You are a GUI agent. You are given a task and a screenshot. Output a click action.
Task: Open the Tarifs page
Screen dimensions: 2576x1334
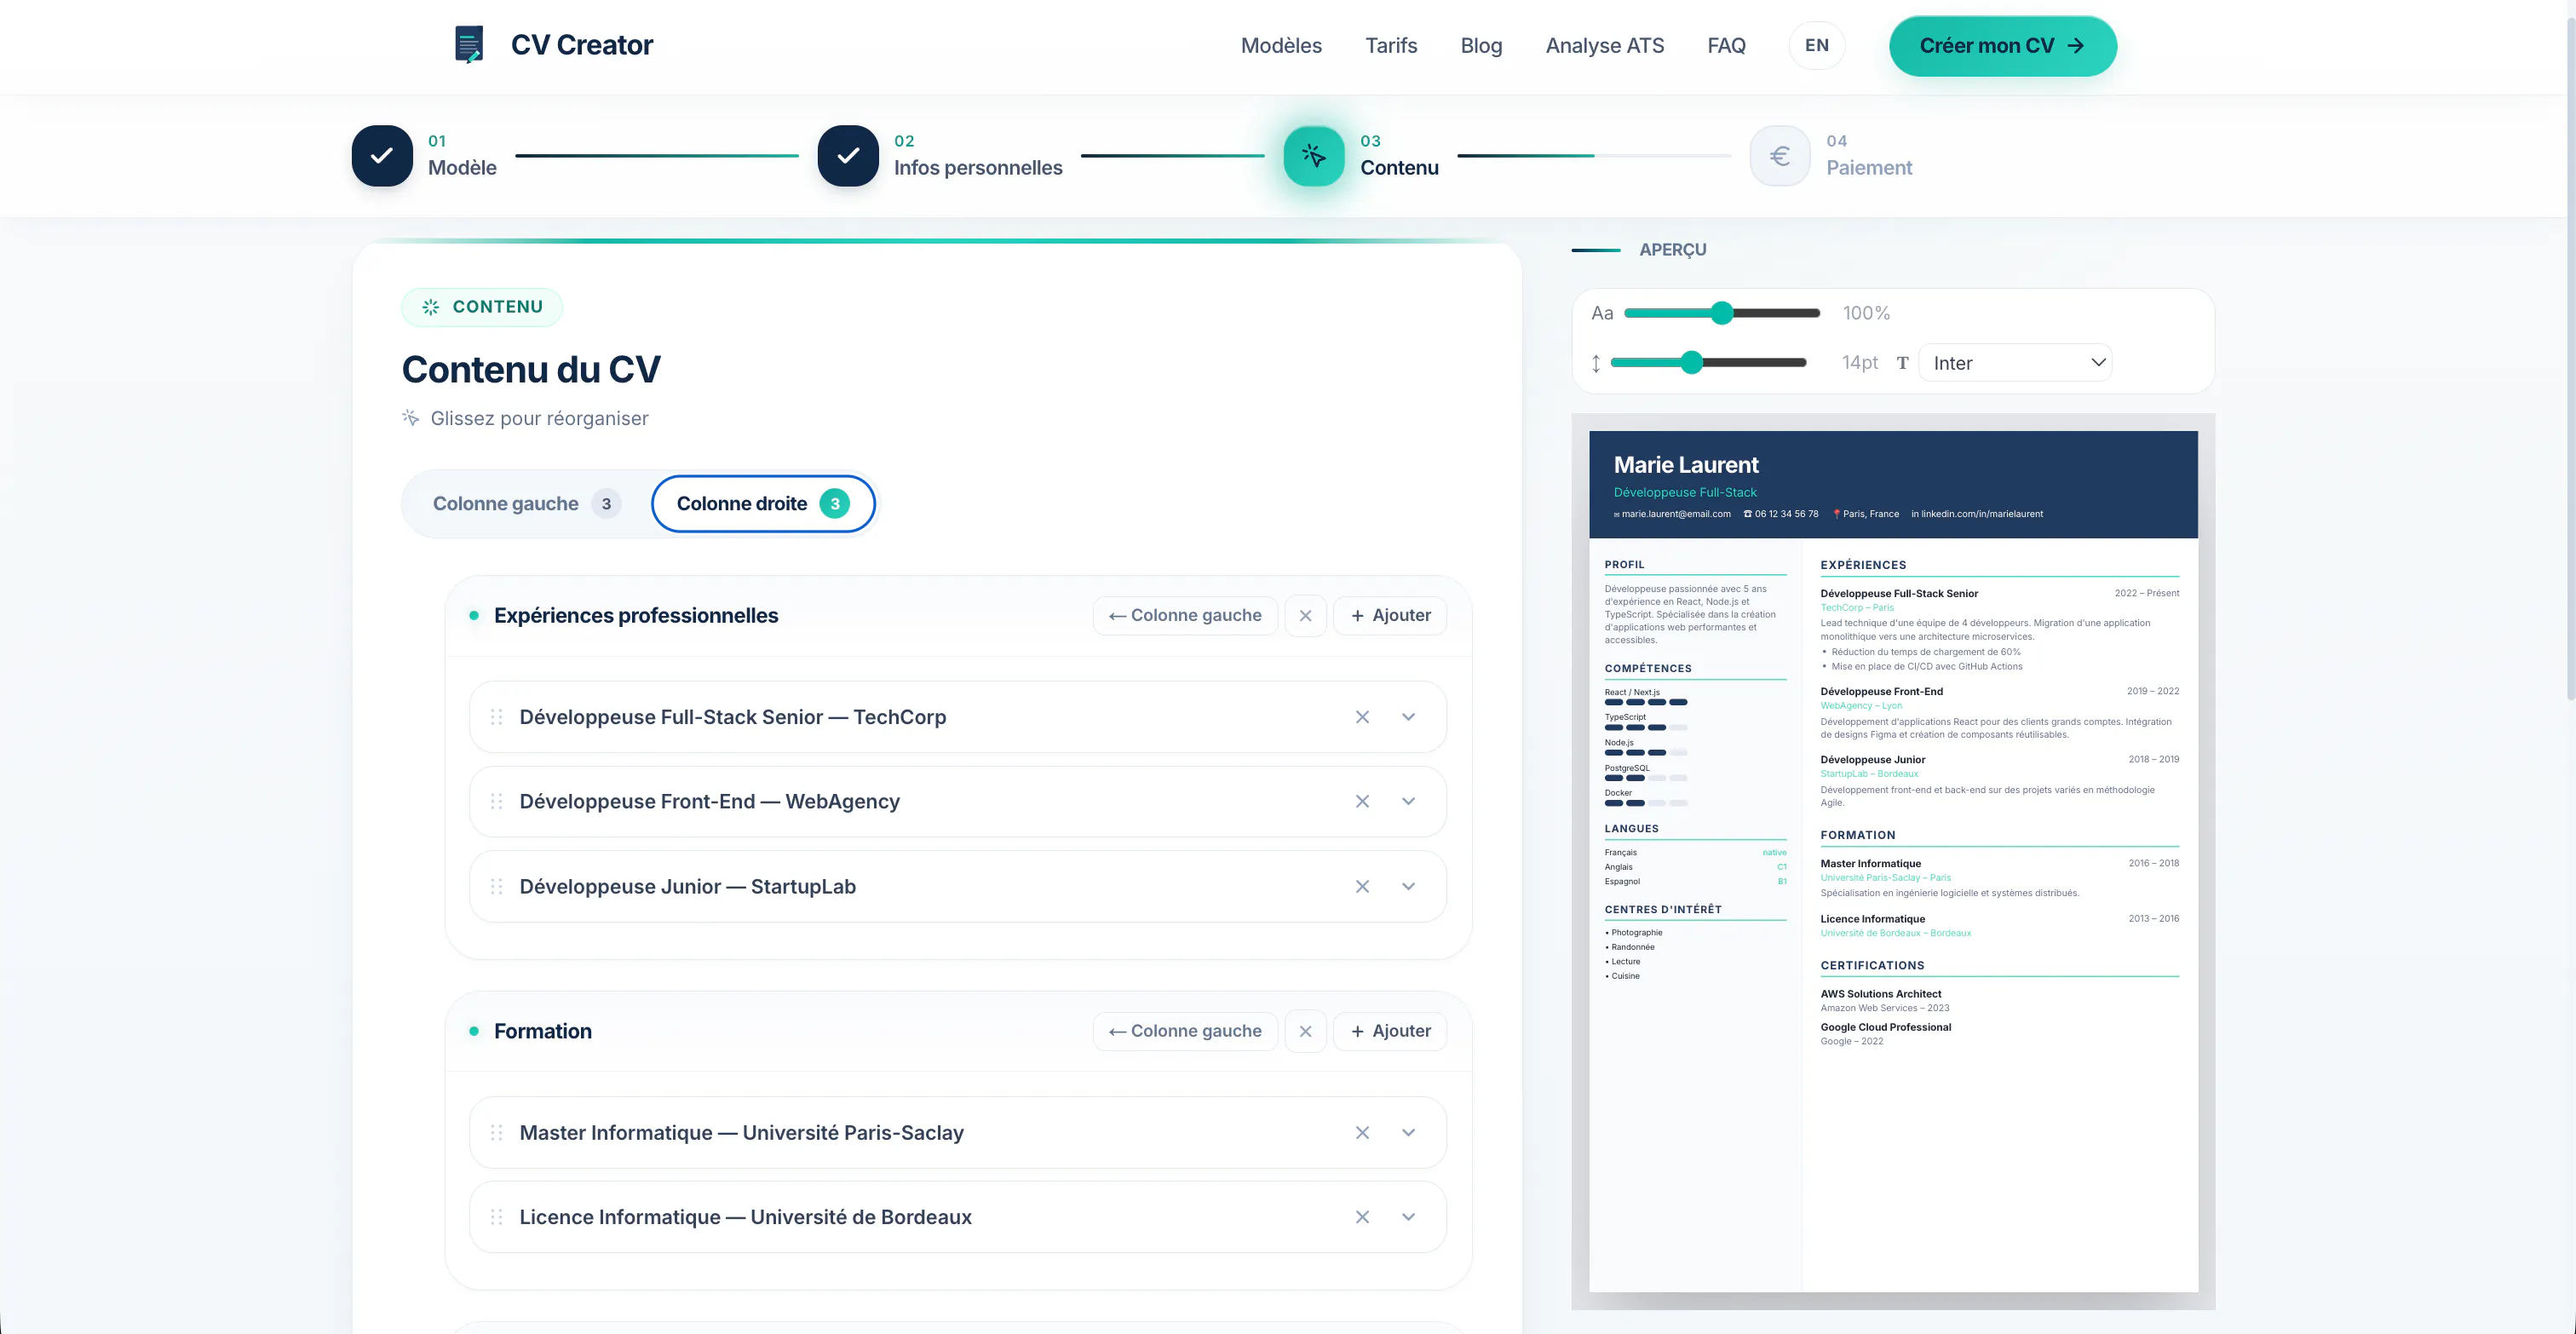[1391, 46]
